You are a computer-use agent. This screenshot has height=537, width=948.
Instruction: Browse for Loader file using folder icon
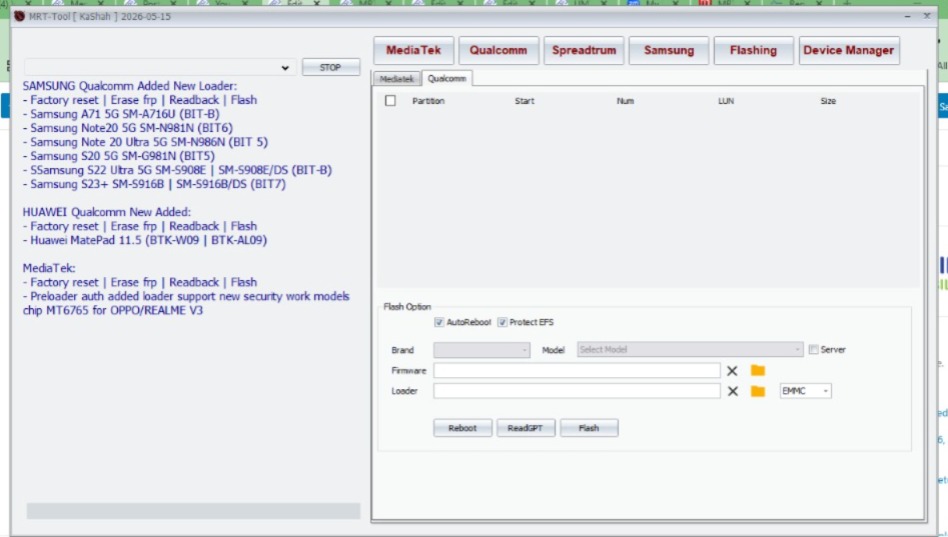[758, 391]
